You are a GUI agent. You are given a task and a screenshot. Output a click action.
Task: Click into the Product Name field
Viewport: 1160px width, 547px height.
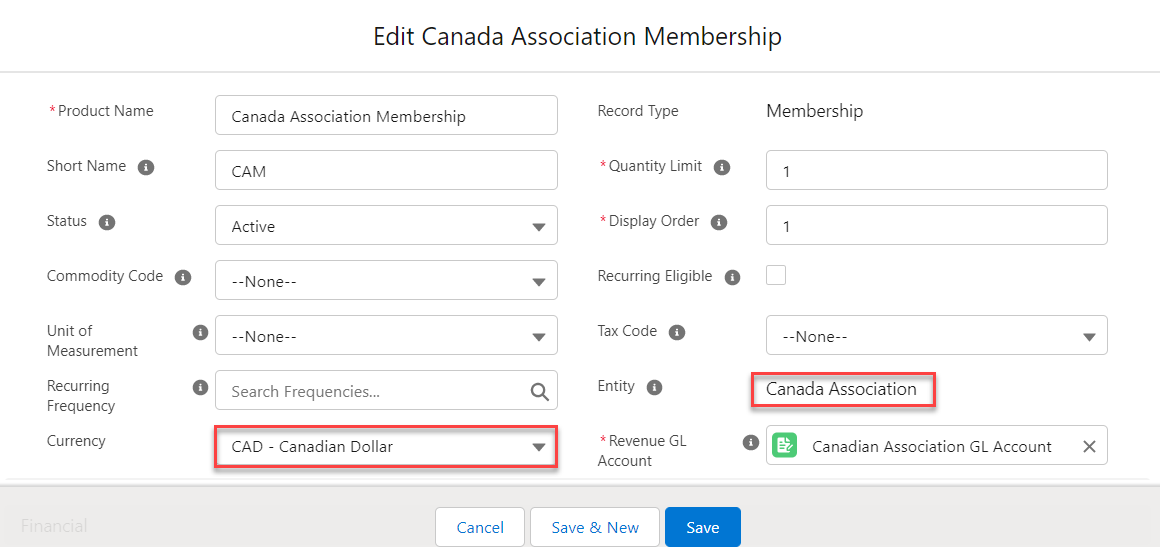(x=386, y=116)
